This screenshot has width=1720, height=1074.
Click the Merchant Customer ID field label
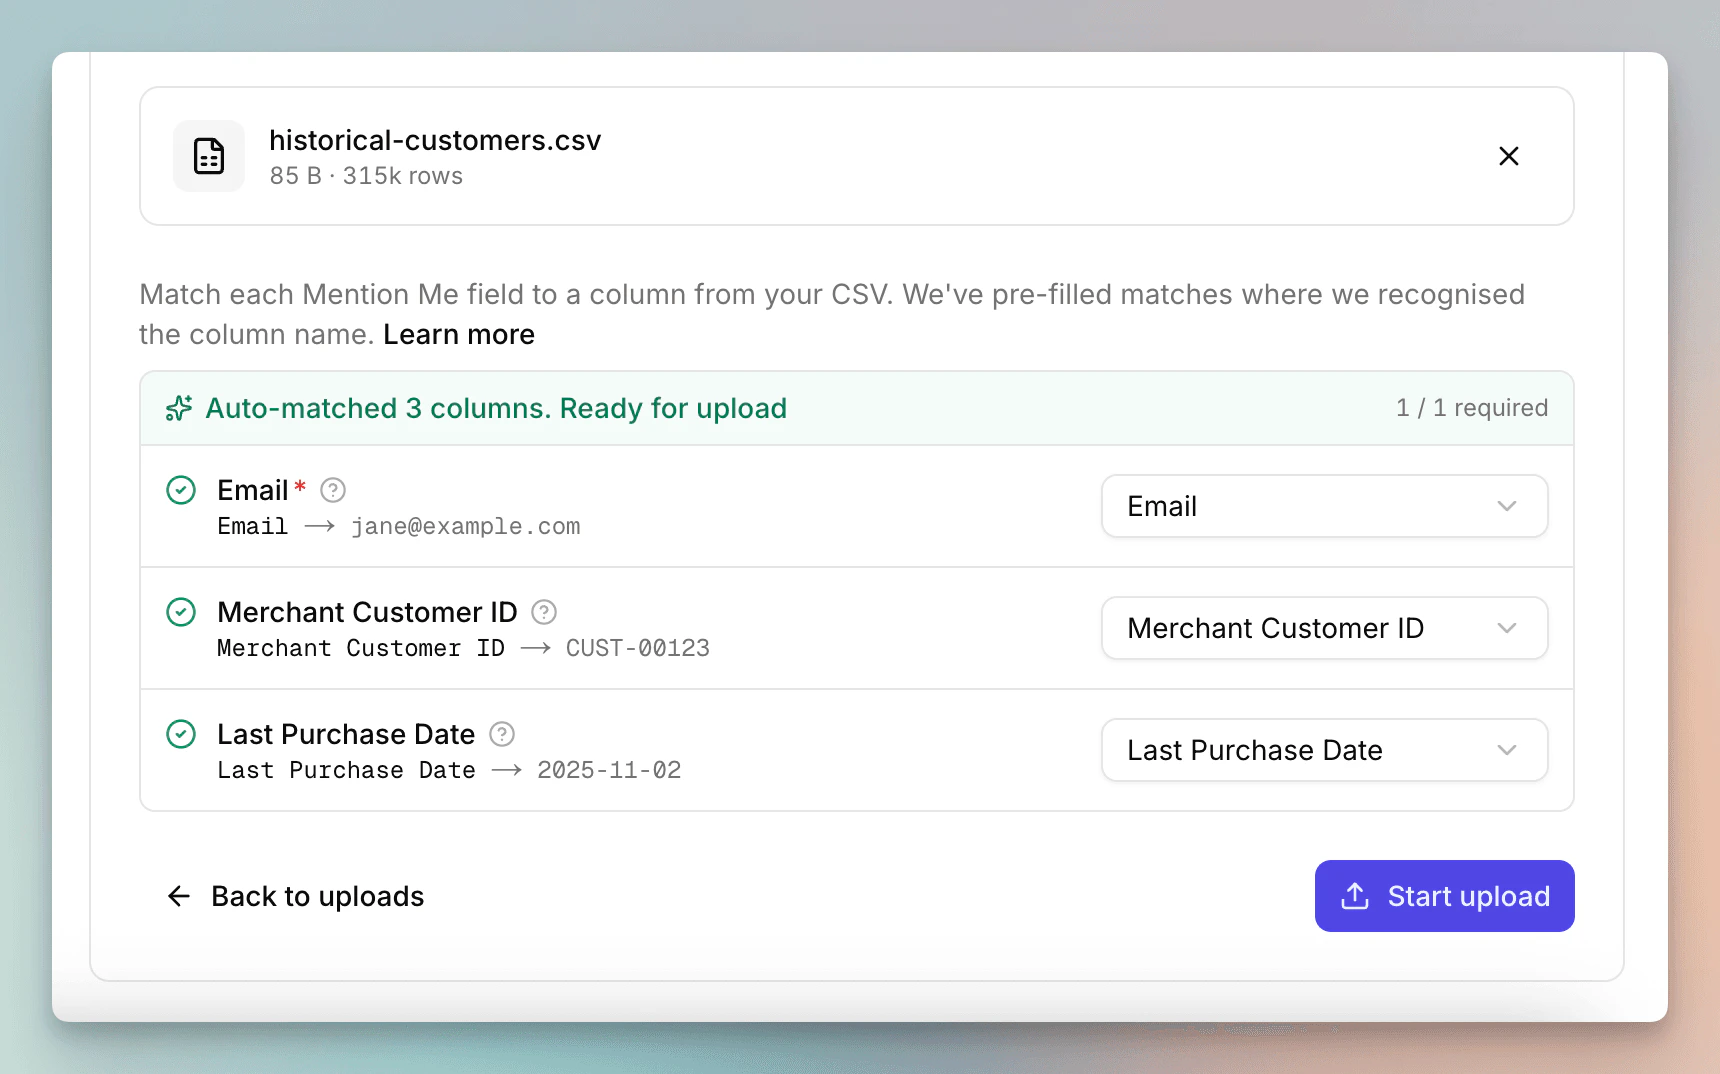367,612
